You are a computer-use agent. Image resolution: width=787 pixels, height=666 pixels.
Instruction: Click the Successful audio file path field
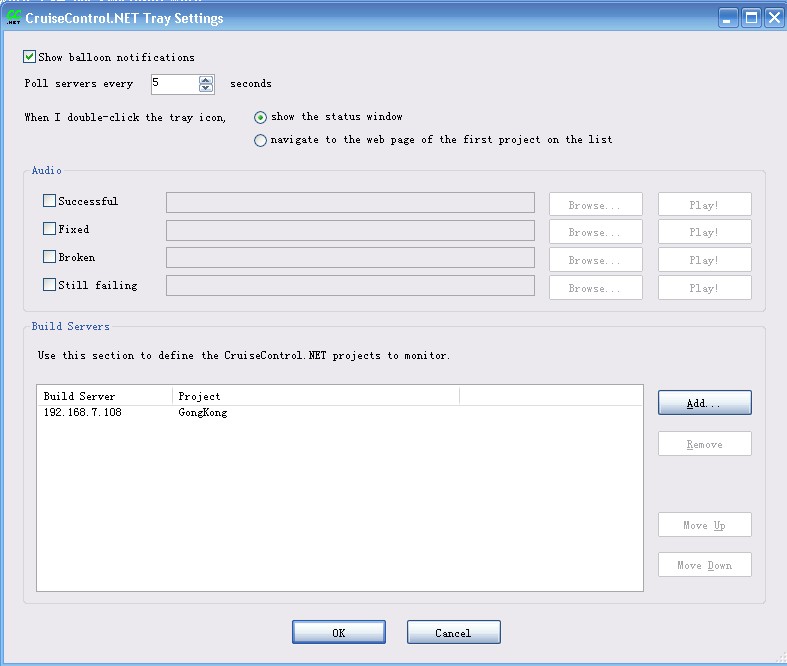[x=350, y=202]
